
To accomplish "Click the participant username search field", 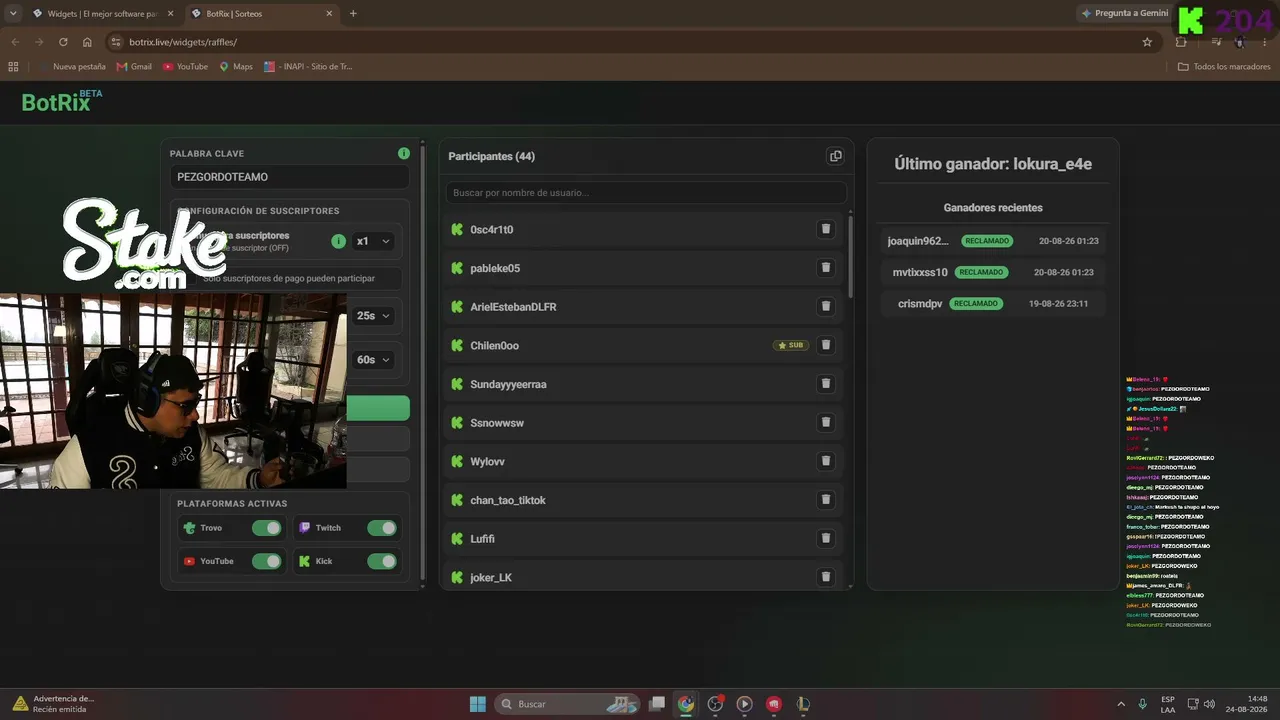I will coord(646,192).
